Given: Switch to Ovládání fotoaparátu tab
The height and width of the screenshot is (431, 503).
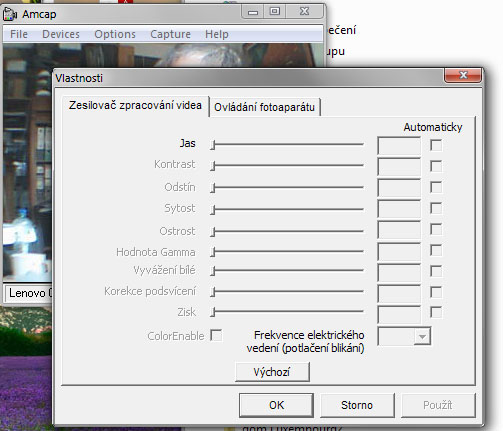Looking at the screenshot, I should click(264, 107).
